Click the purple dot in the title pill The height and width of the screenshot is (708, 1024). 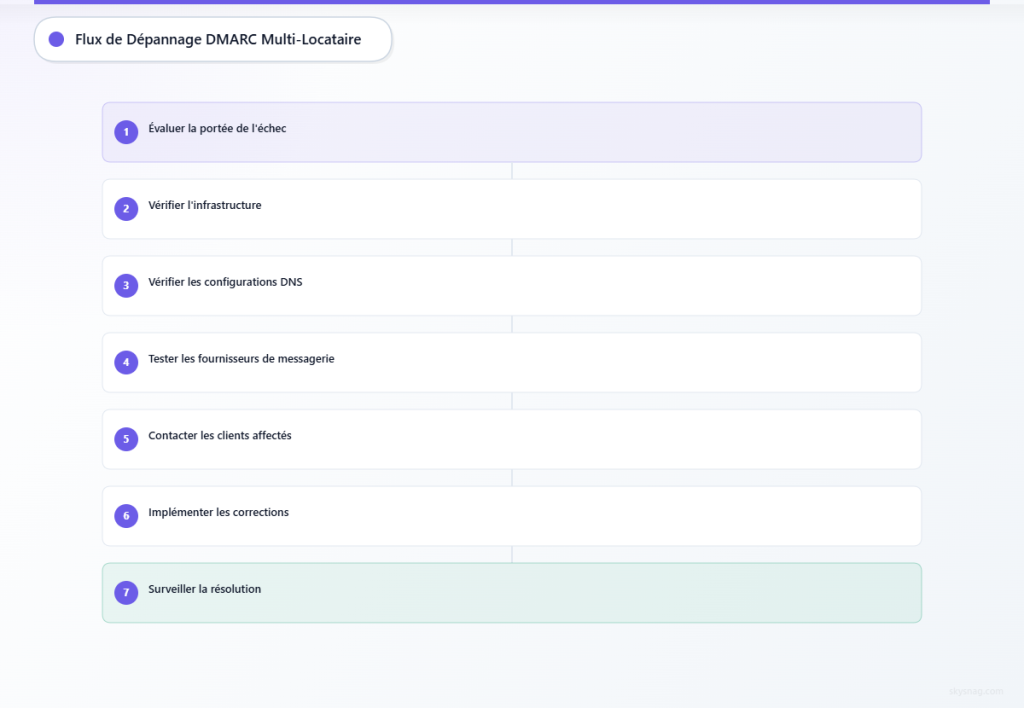pyautogui.click(x=57, y=39)
